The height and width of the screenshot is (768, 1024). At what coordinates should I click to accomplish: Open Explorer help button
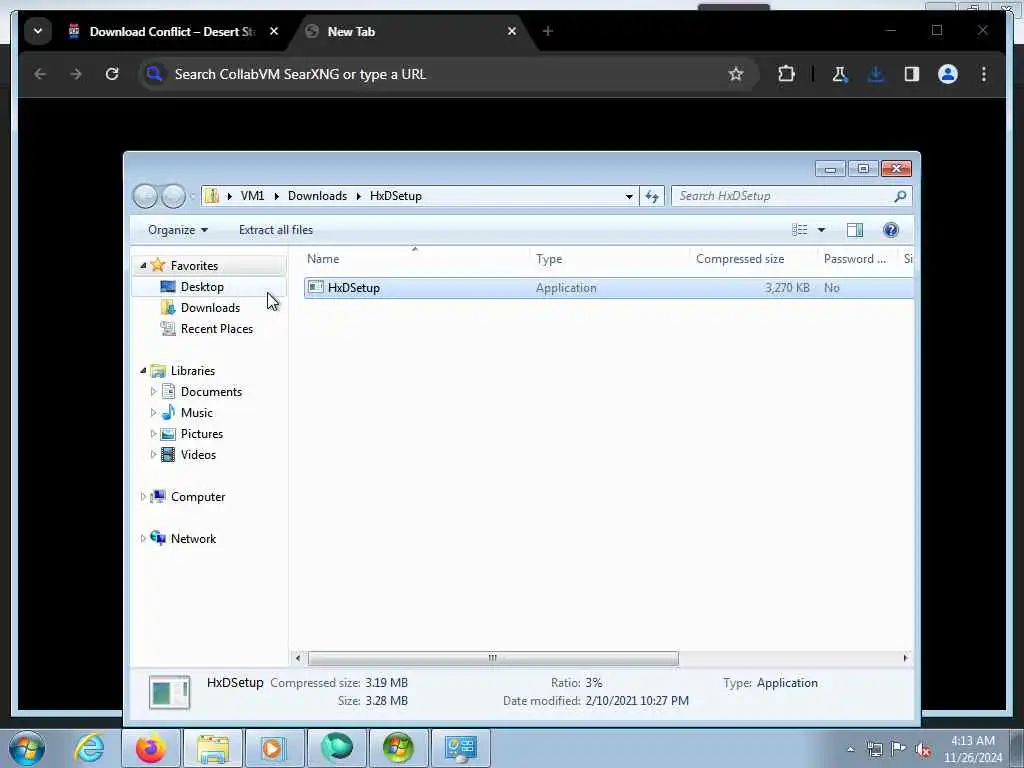[891, 230]
